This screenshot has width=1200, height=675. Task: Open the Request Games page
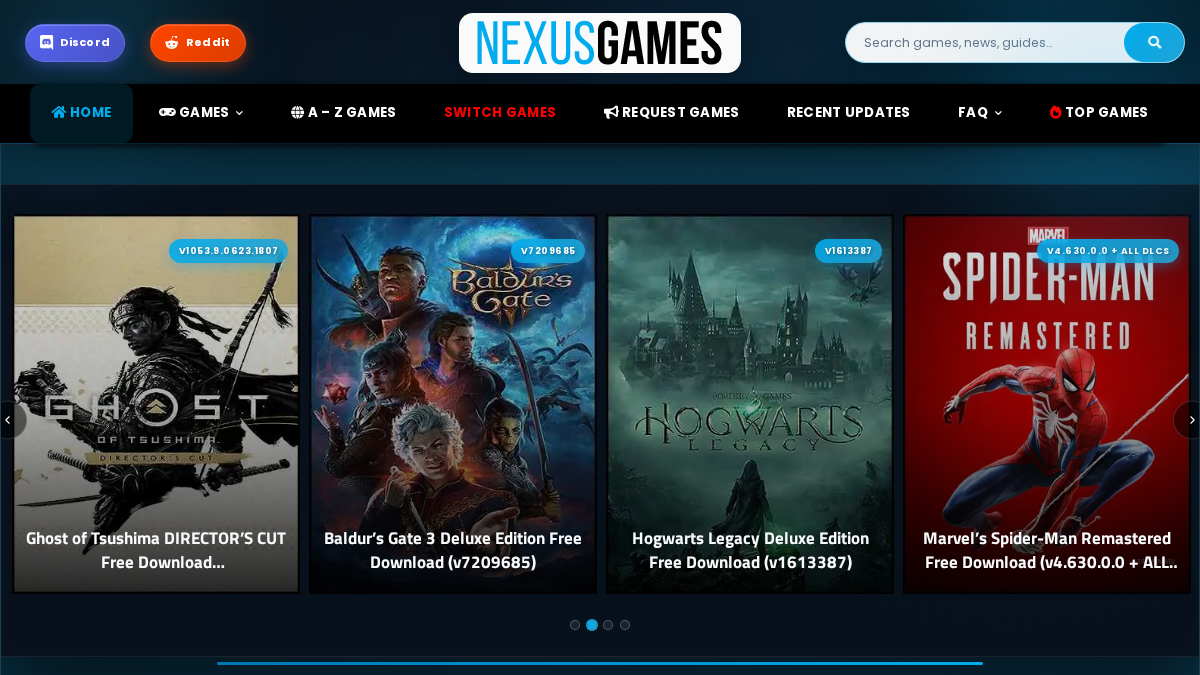pos(671,113)
